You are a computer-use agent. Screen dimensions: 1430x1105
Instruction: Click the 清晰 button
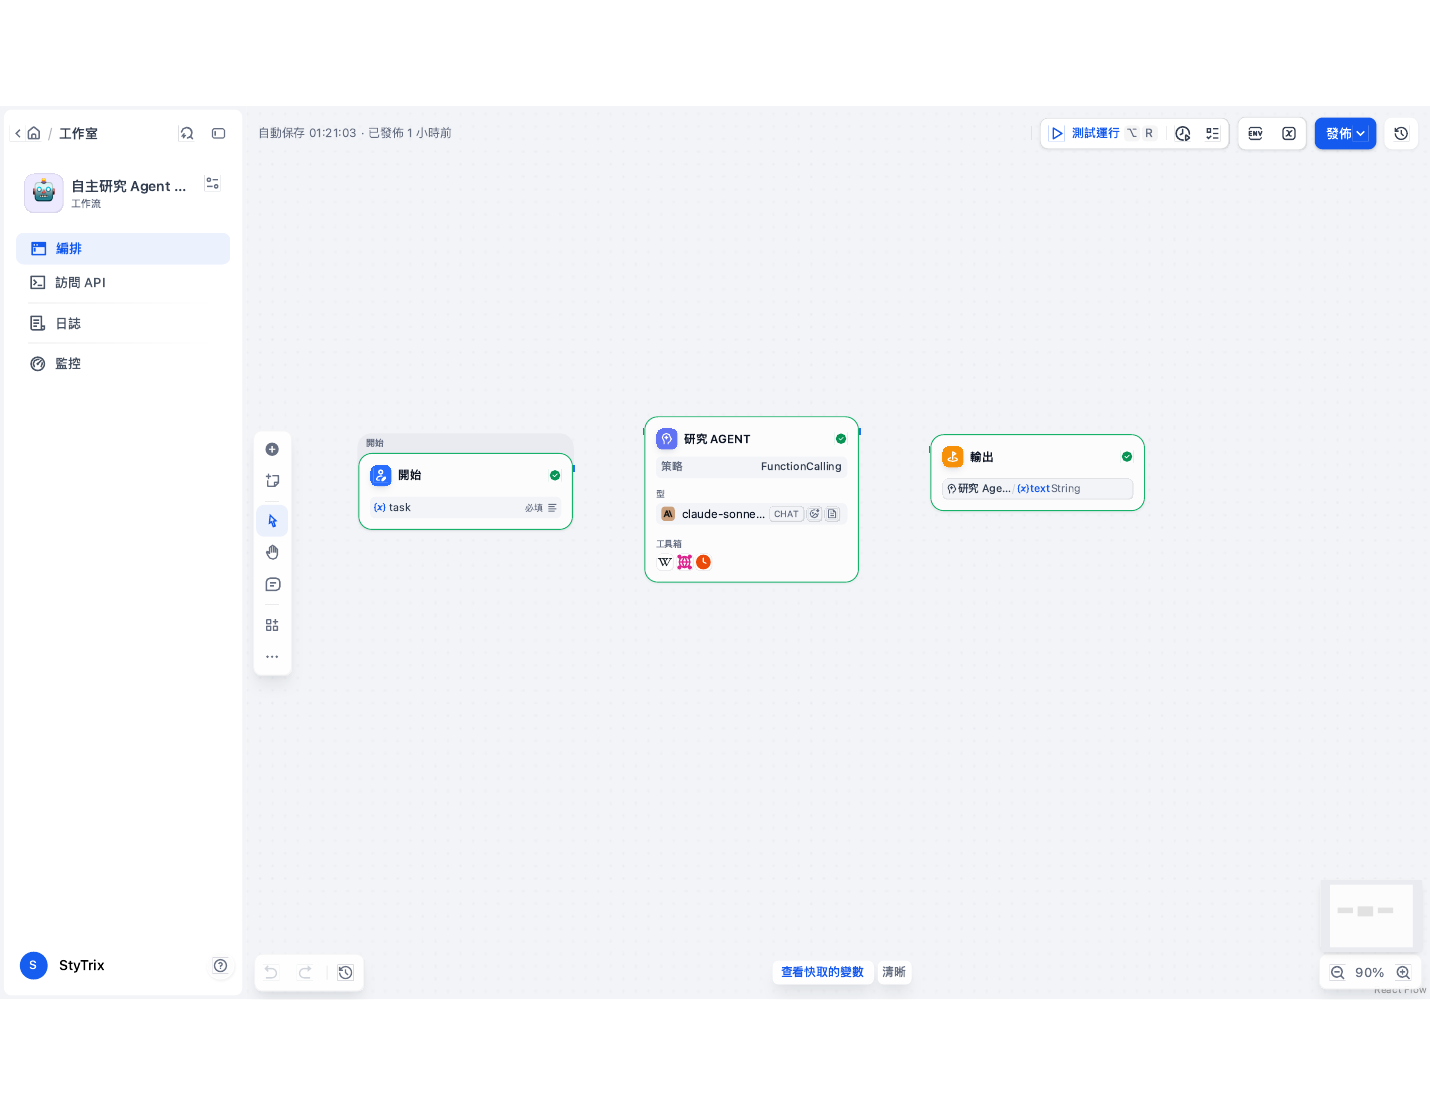(x=894, y=972)
